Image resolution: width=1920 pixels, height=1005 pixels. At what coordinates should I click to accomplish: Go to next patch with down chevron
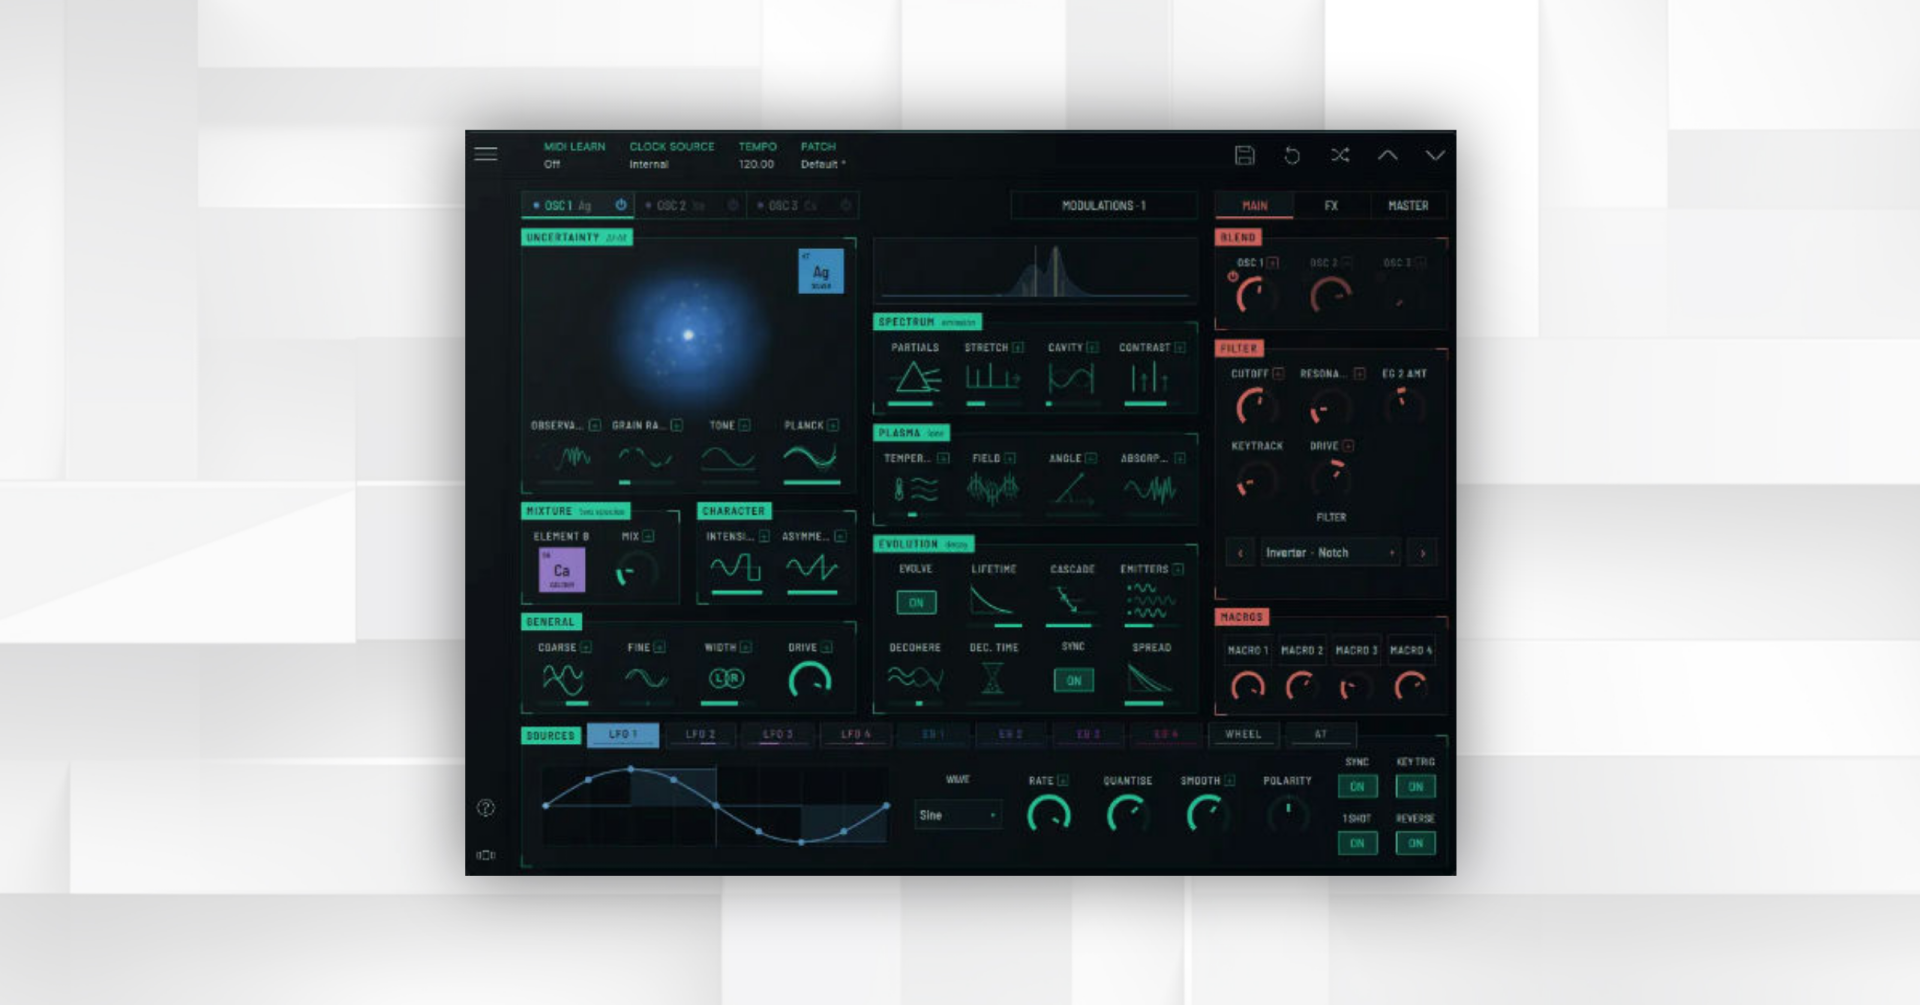click(1435, 155)
